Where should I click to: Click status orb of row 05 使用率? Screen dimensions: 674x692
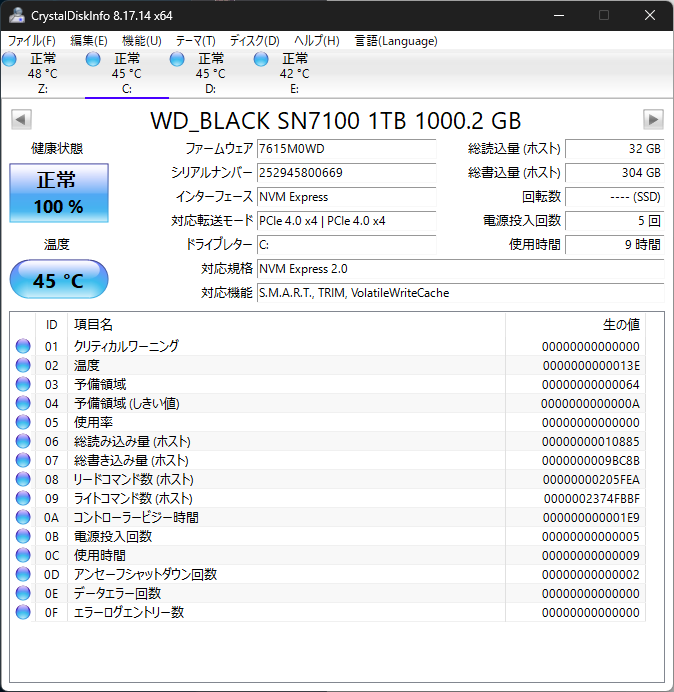tap(23, 422)
